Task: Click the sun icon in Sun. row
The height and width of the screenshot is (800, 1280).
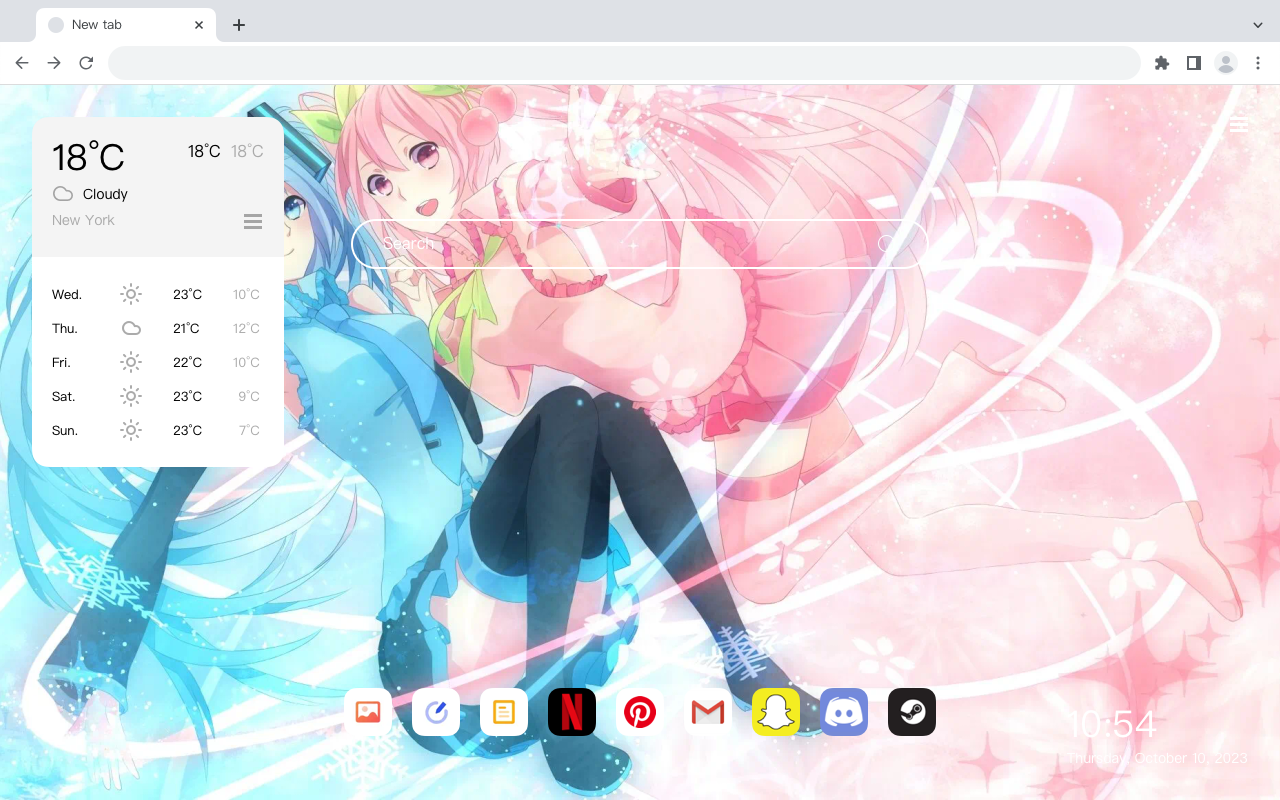Action: 131,430
